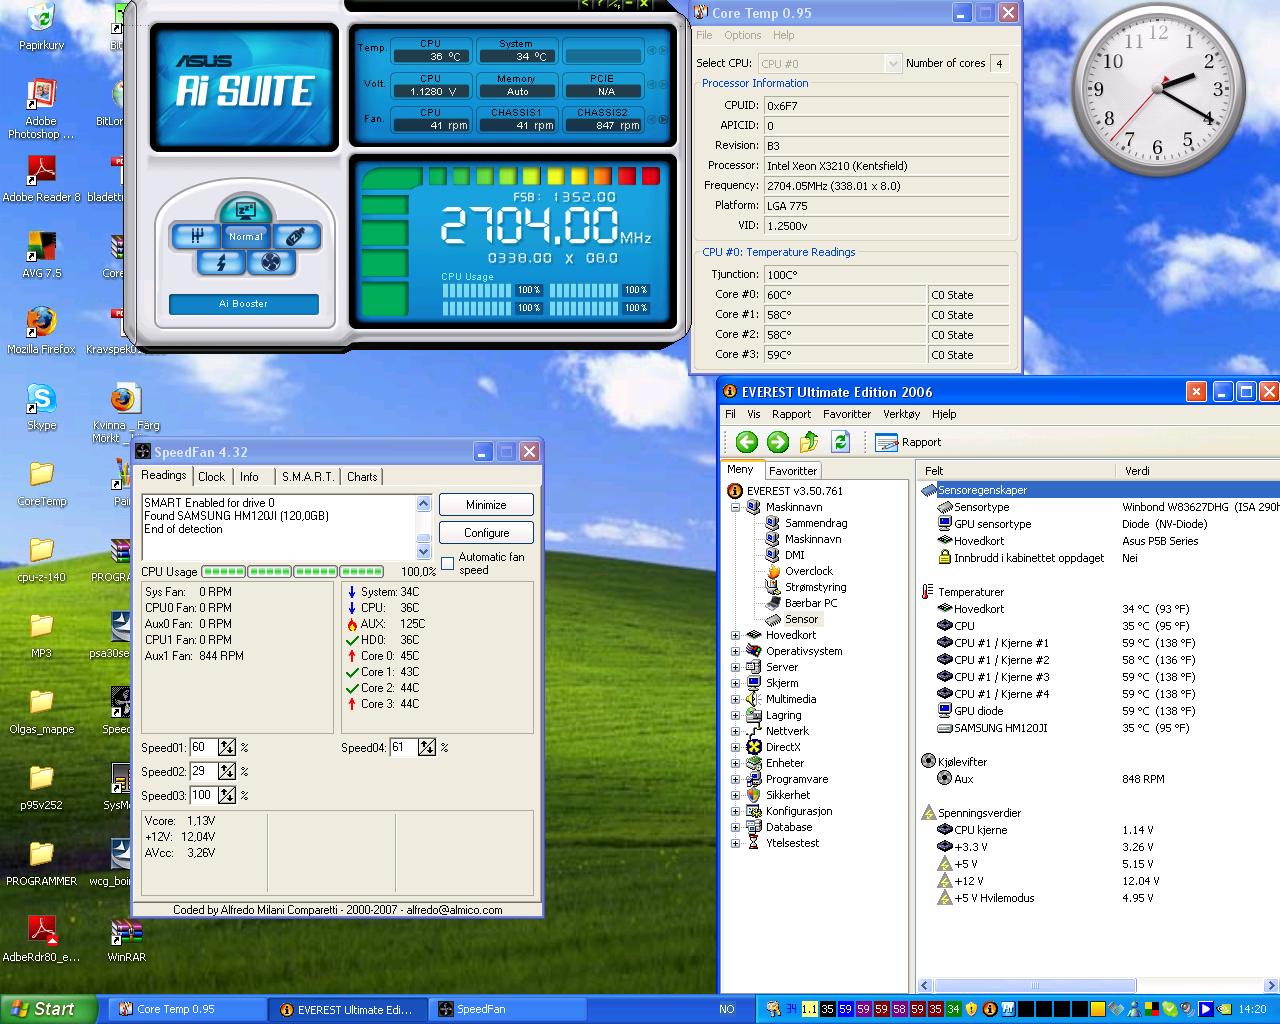Open Mozilla Firefox desktop shortcut
The width and height of the screenshot is (1280, 1024).
coord(41,332)
